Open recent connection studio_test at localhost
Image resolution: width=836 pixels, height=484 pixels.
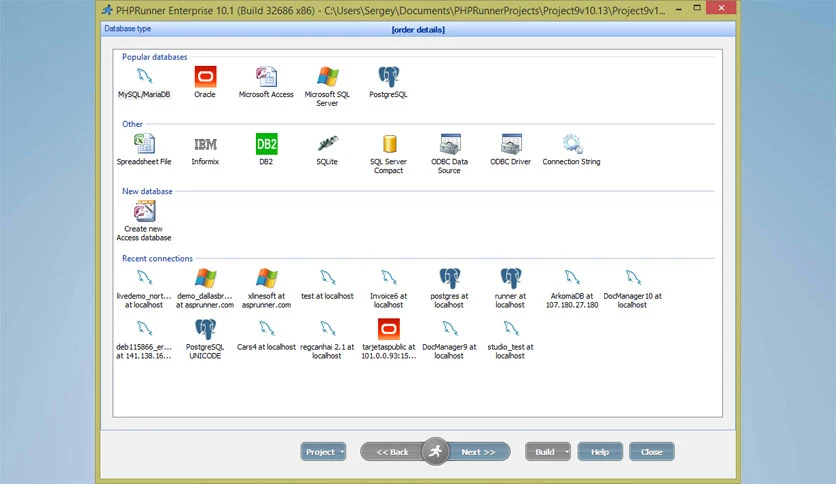pos(510,340)
